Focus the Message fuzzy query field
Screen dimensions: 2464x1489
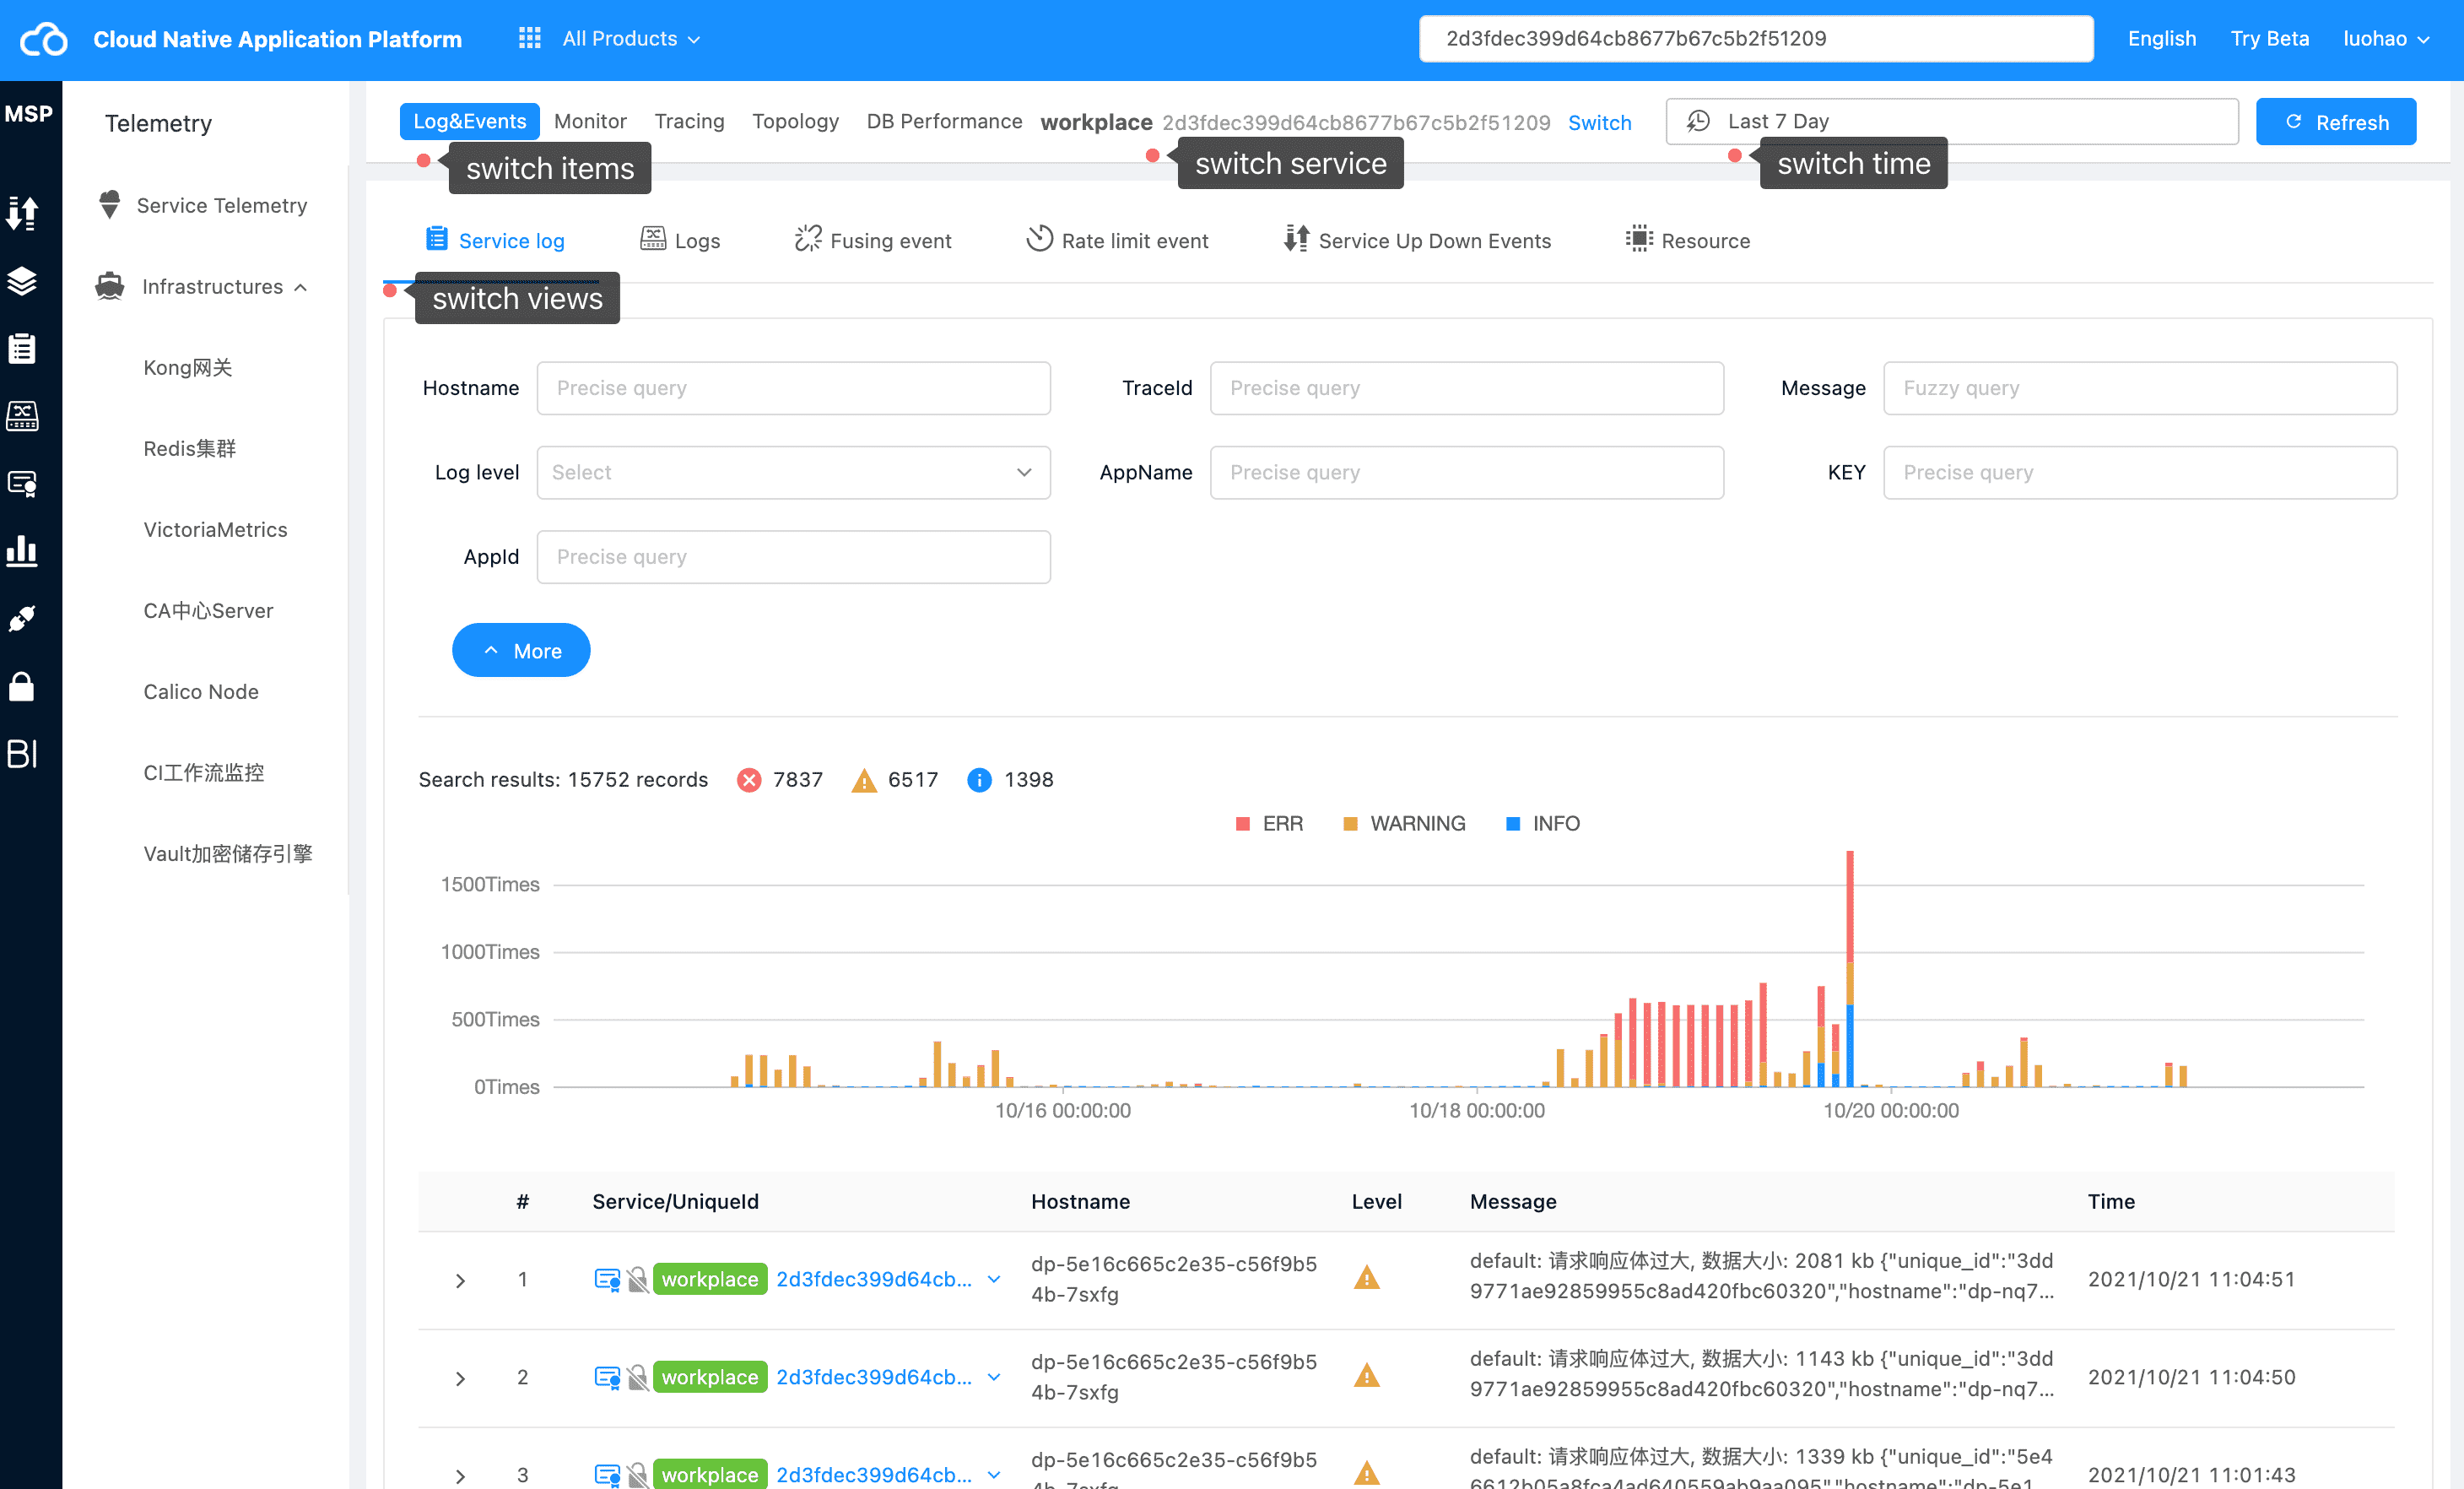(x=2140, y=389)
